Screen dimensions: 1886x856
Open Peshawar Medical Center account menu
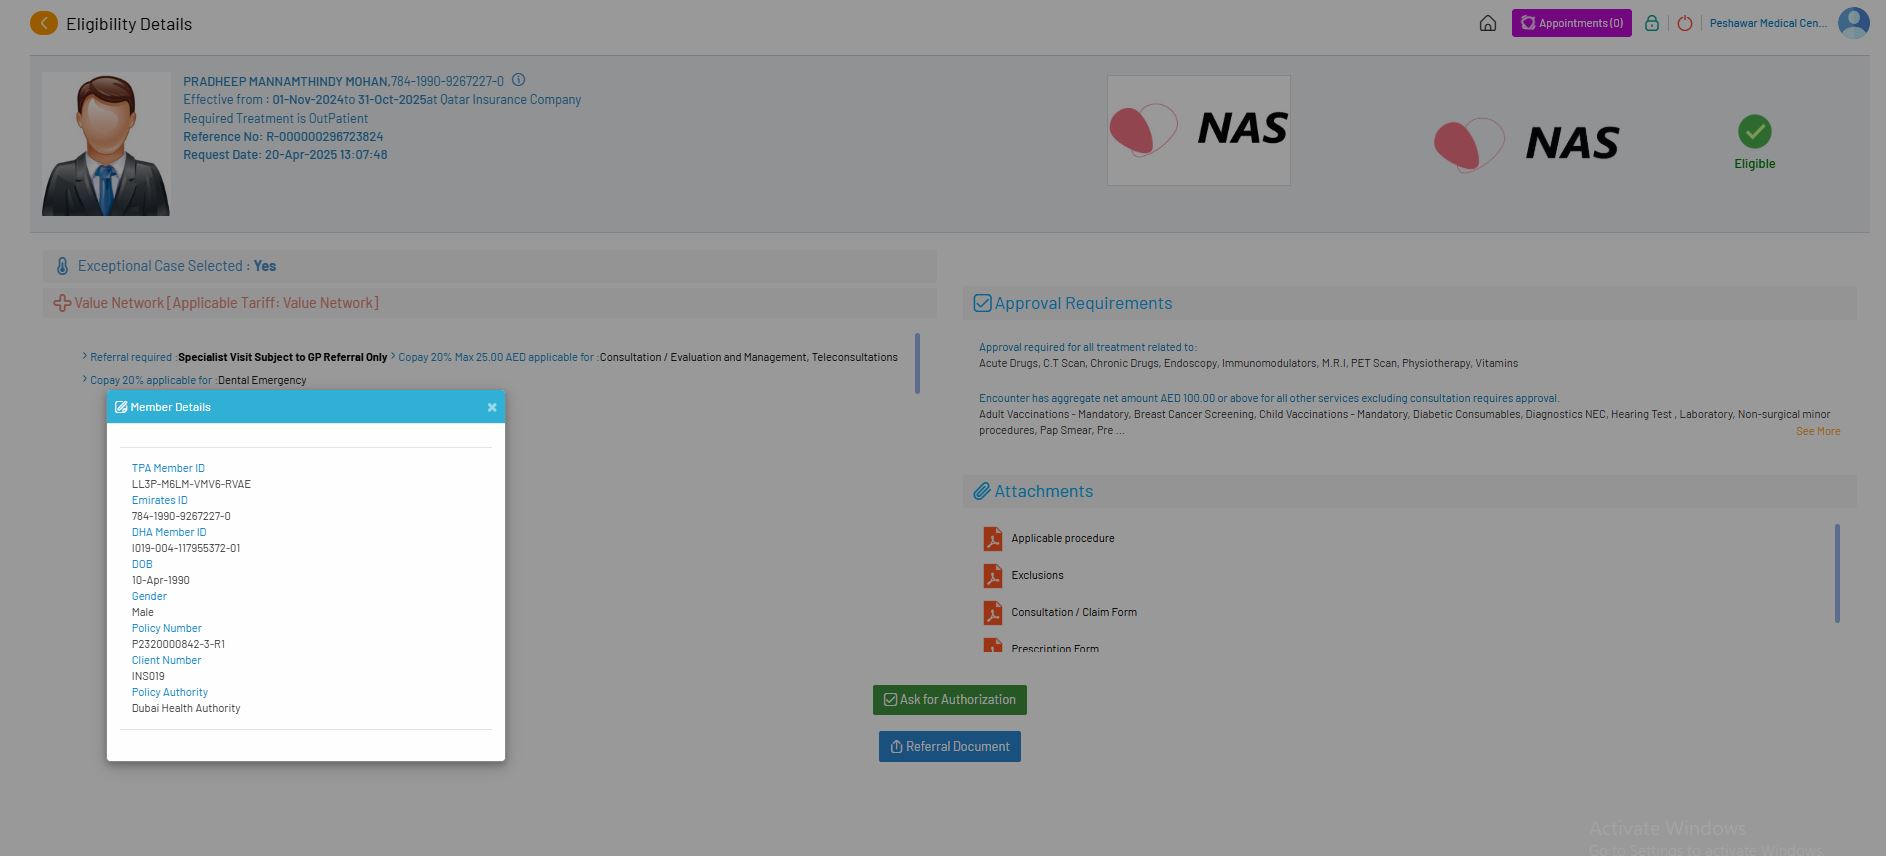(1767, 23)
